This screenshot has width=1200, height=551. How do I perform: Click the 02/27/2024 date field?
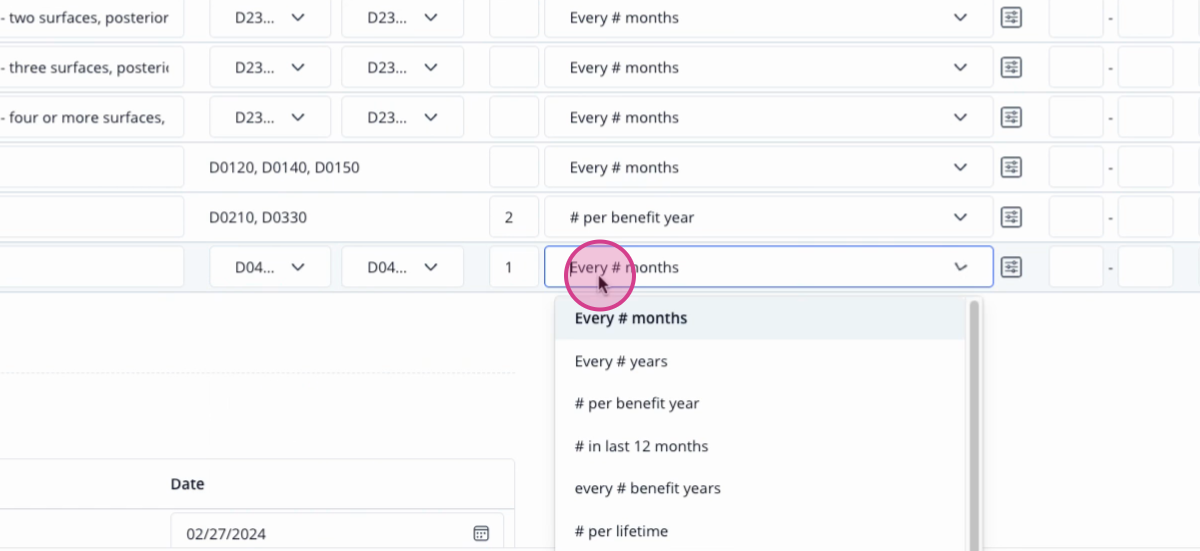pyautogui.click(x=337, y=534)
